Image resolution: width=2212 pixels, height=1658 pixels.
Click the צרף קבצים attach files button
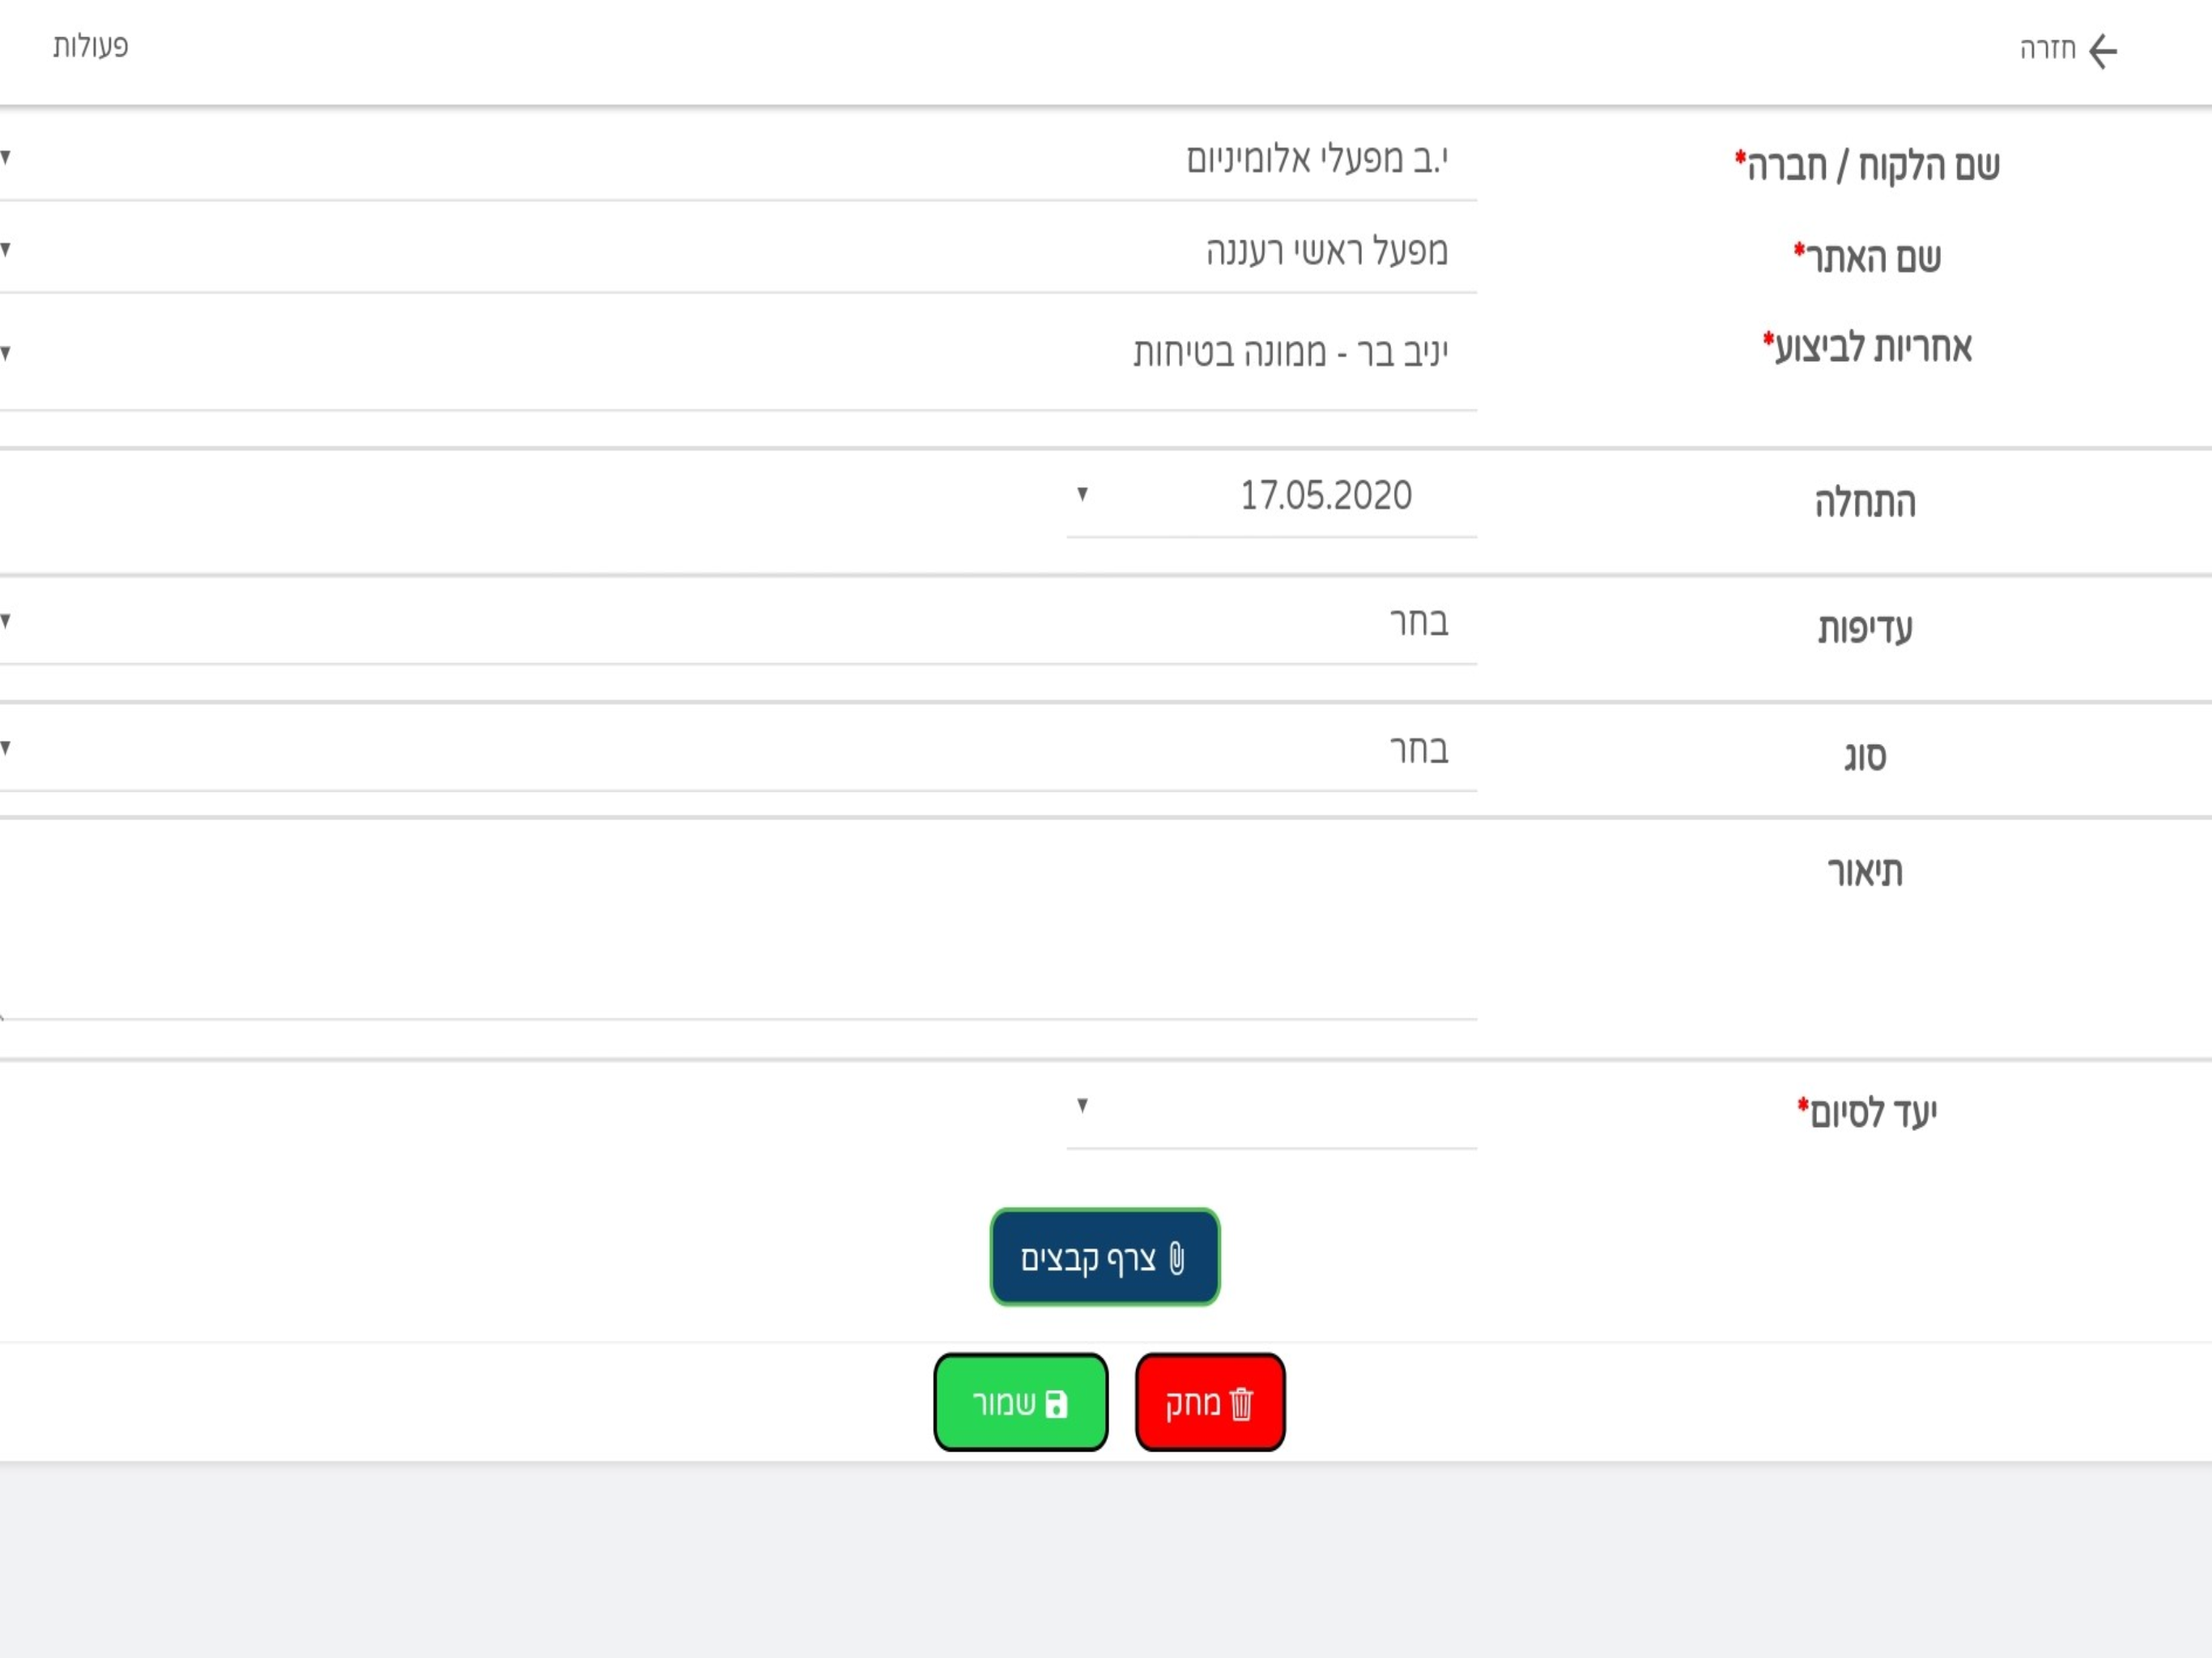pos(1105,1257)
